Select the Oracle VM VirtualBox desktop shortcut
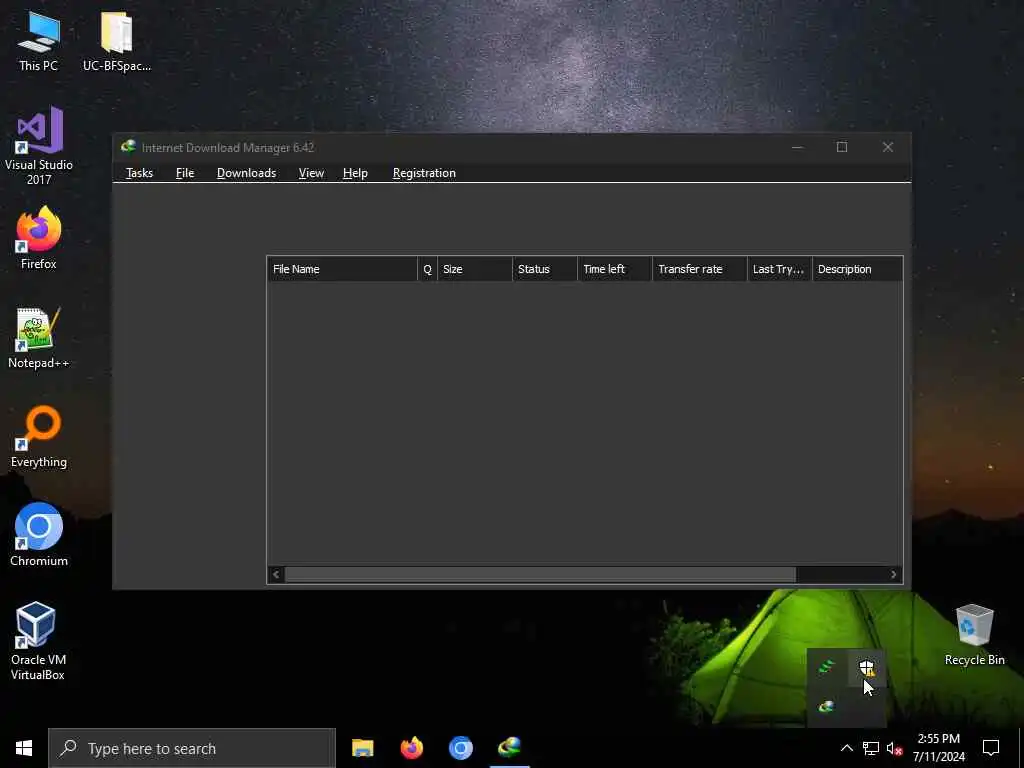The height and width of the screenshot is (768, 1024). [x=38, y=641]
